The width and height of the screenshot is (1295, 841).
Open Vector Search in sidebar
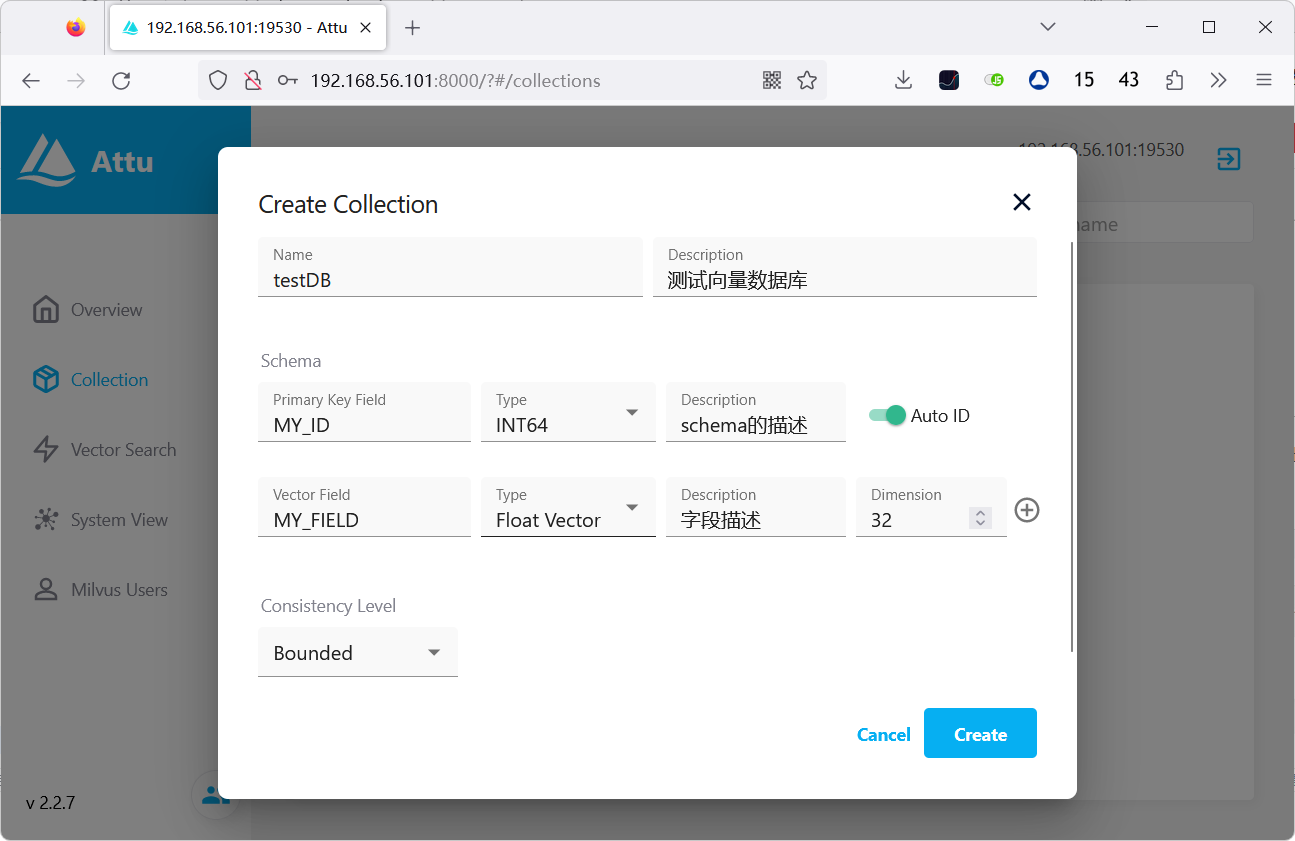pos(123,450)
